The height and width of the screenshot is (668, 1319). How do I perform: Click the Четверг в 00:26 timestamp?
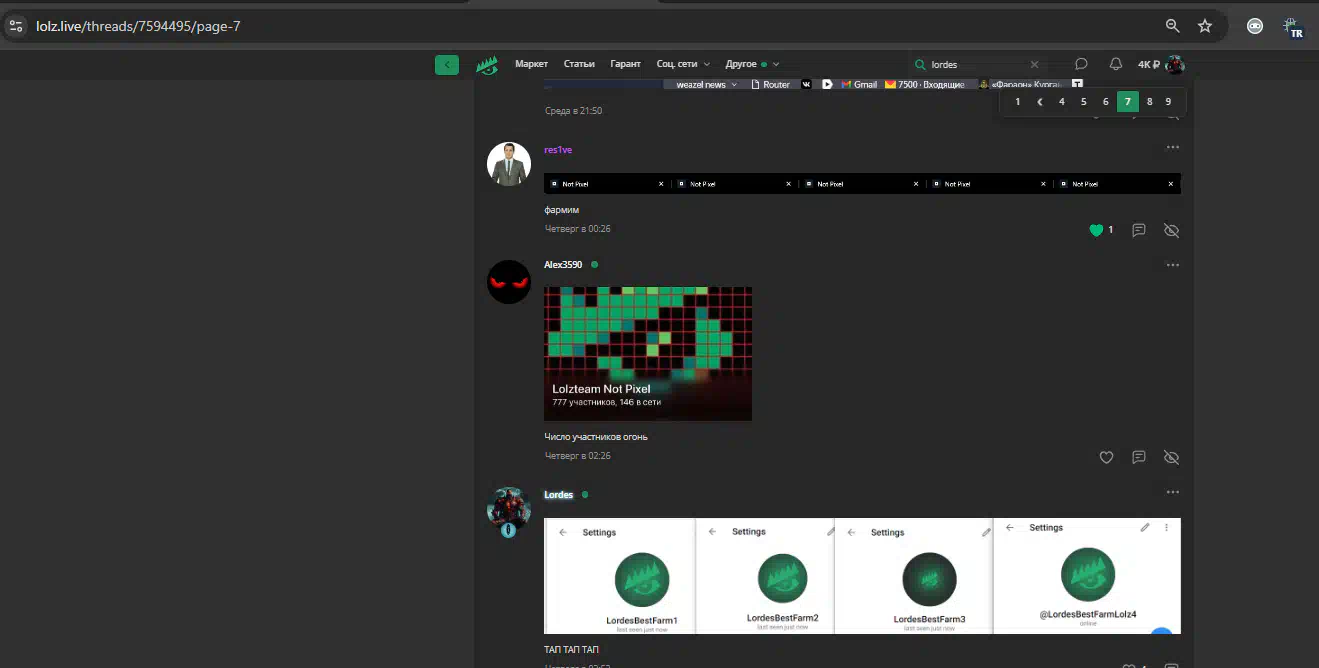(577, 229)
